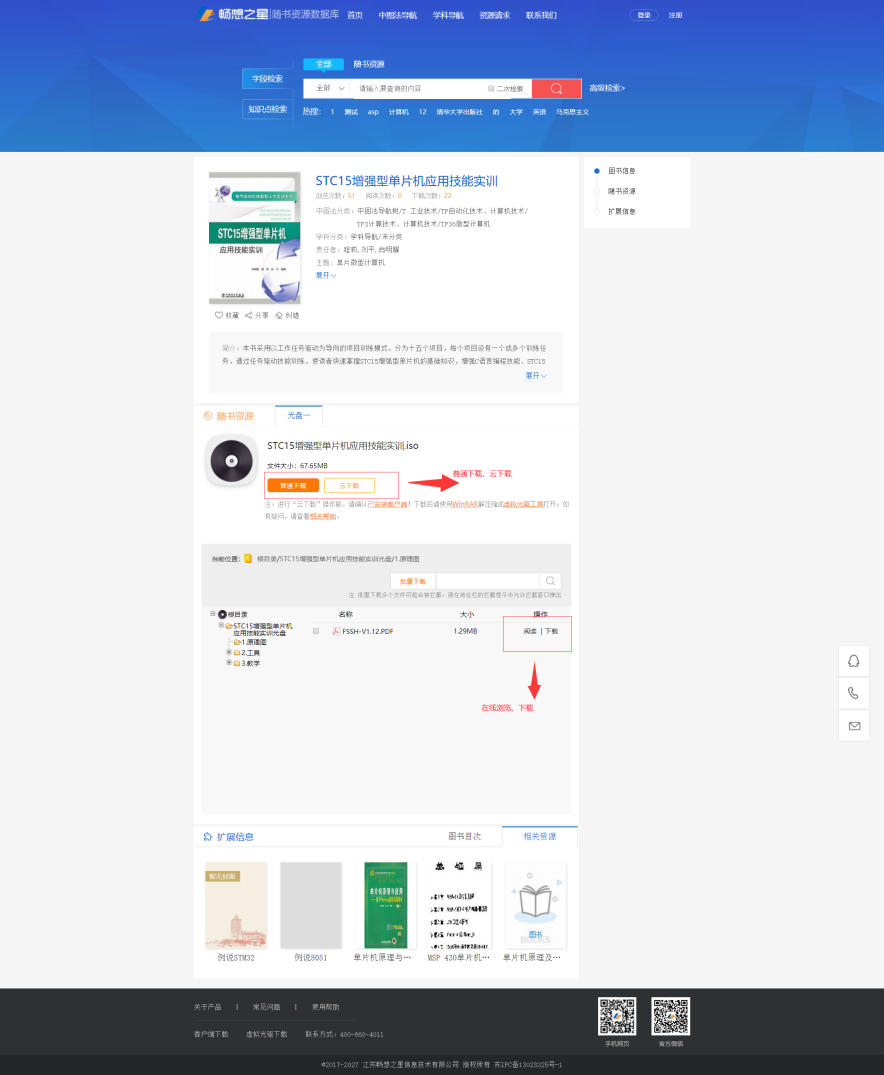This screenshot has width=884, height=1075.
Task: Click the 例说STM32 book thumbnail
Action: point(236,905)
